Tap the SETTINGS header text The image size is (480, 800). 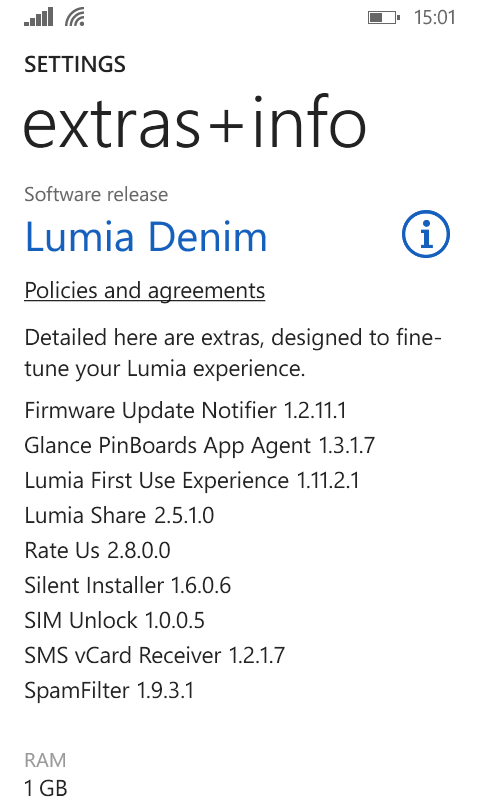click(x=74, y=65)
